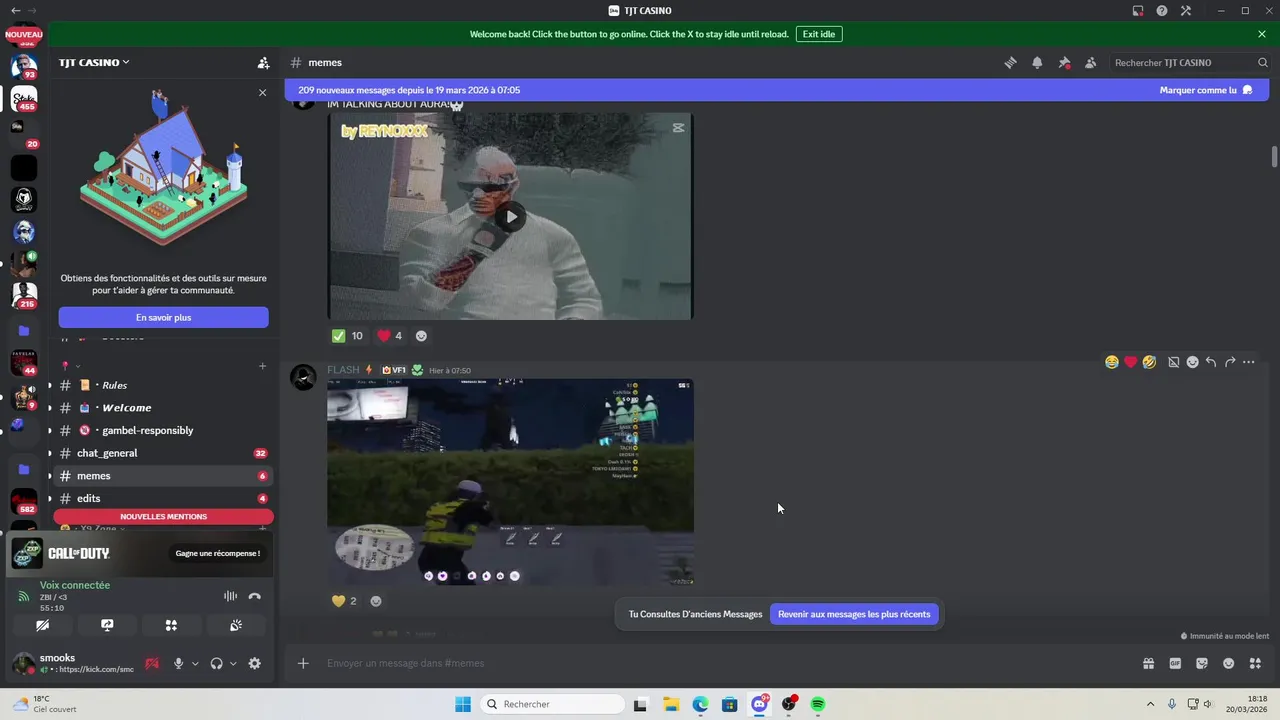Viewport: 1280px width, 720px height.
Task: Open voice noise suppression waveform icon
Action: [x=230, y=596]
